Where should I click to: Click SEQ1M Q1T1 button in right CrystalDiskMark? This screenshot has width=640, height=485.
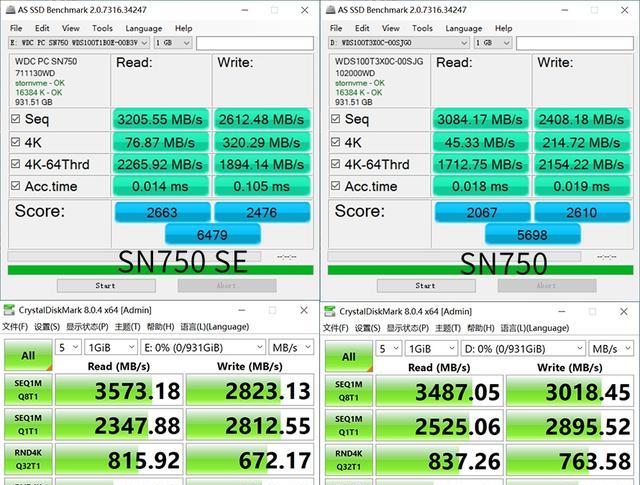349,426
